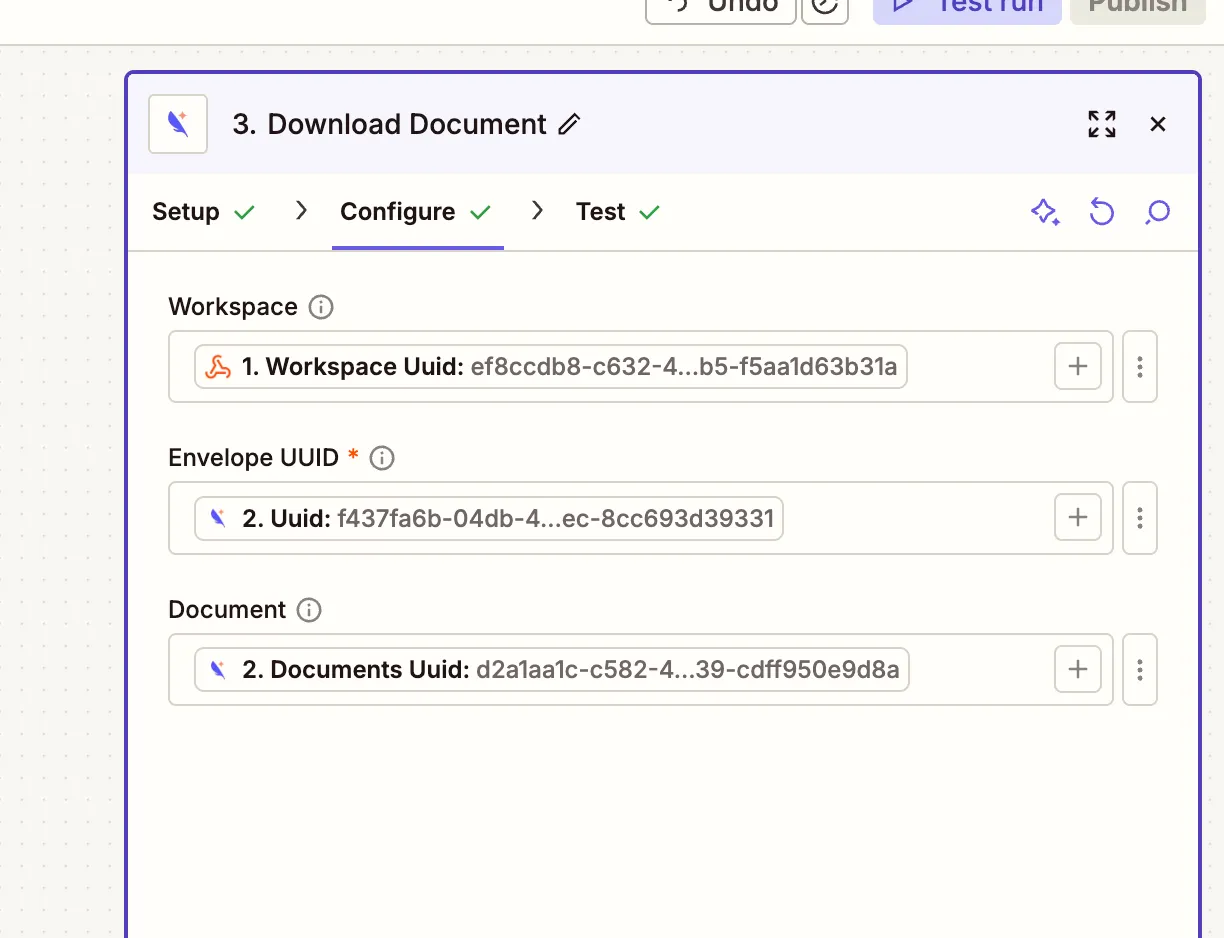
Task: Open the Workspace field options menu
Action: tap(1139, 366)
